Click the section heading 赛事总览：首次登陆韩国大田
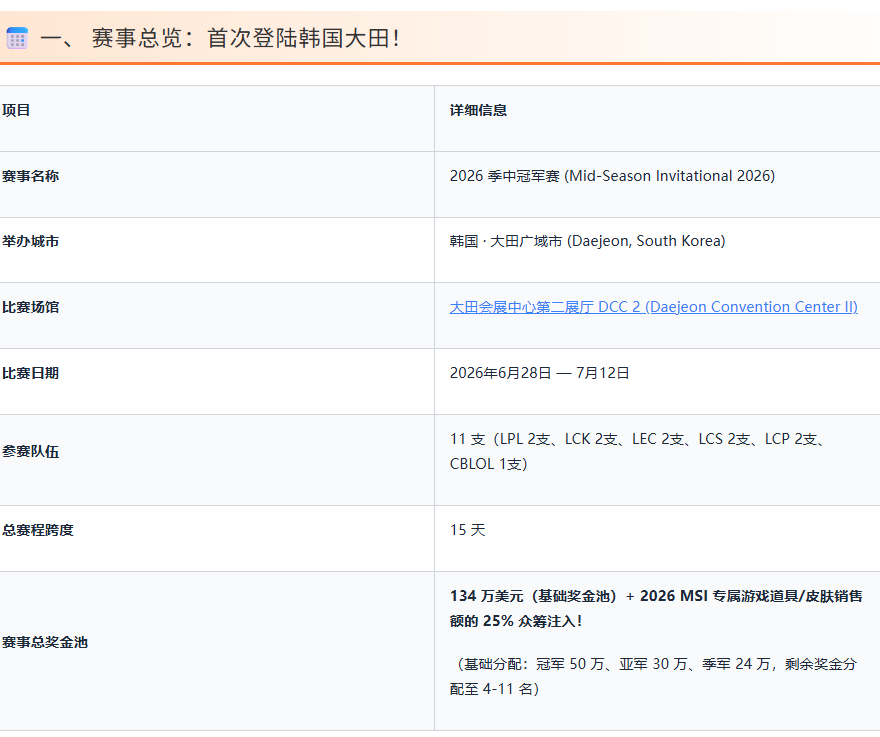Viewport: 880px width, 737px height. click(220, 38)
